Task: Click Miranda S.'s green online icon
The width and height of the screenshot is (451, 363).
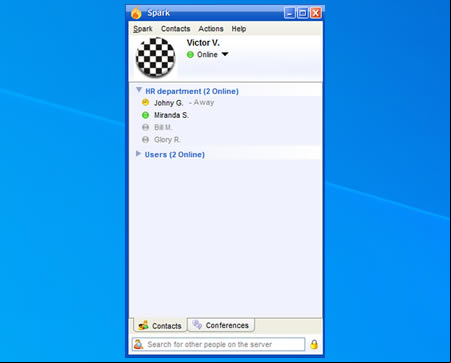Action: tap(145, 115)
